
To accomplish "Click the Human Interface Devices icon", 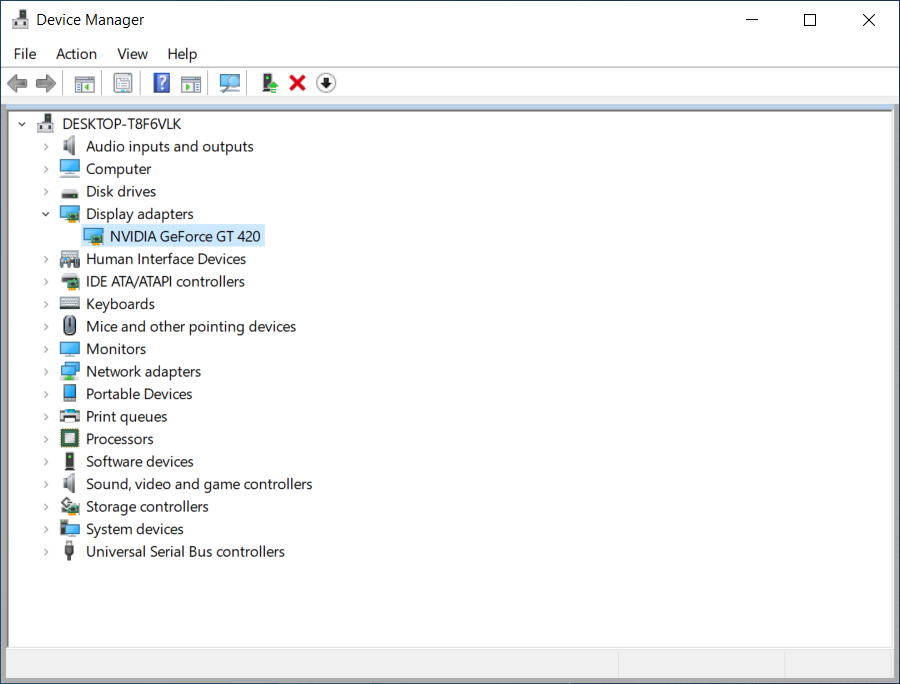I will pos(69,259).
